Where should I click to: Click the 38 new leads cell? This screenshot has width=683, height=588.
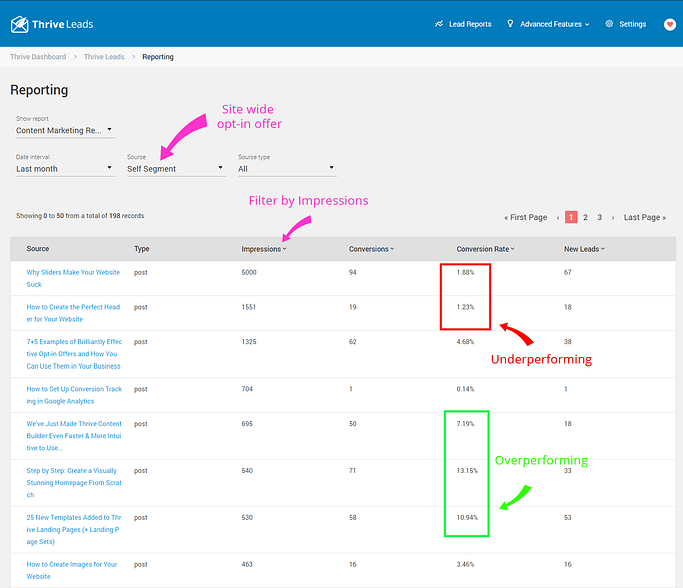click(x=568, y=342)
